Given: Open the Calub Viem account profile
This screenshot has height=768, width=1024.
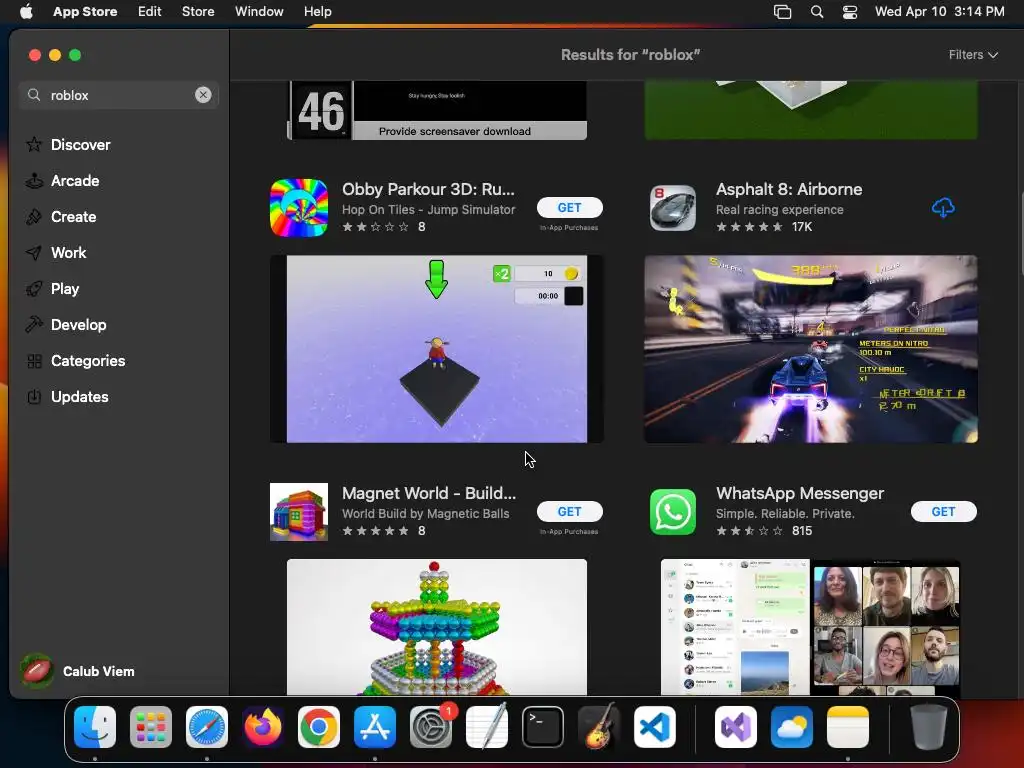Looking at the screenshot, I should click(x=78, y=671).
